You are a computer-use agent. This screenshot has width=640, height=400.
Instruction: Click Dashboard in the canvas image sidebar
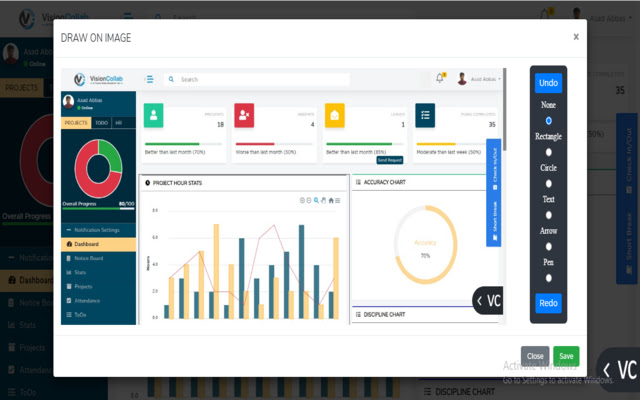(98, 244)
